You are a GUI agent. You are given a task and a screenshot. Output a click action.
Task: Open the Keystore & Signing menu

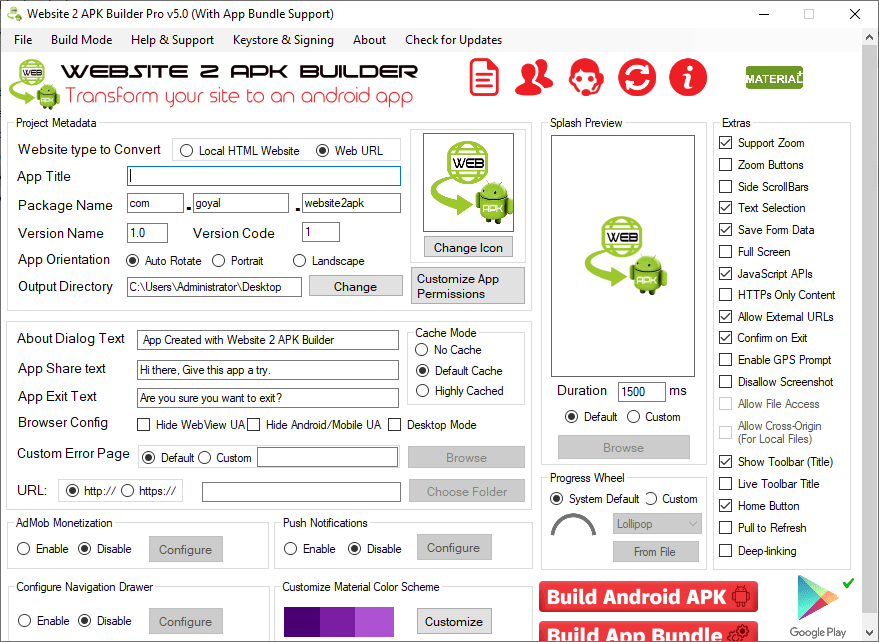click(x=283, y=40)
